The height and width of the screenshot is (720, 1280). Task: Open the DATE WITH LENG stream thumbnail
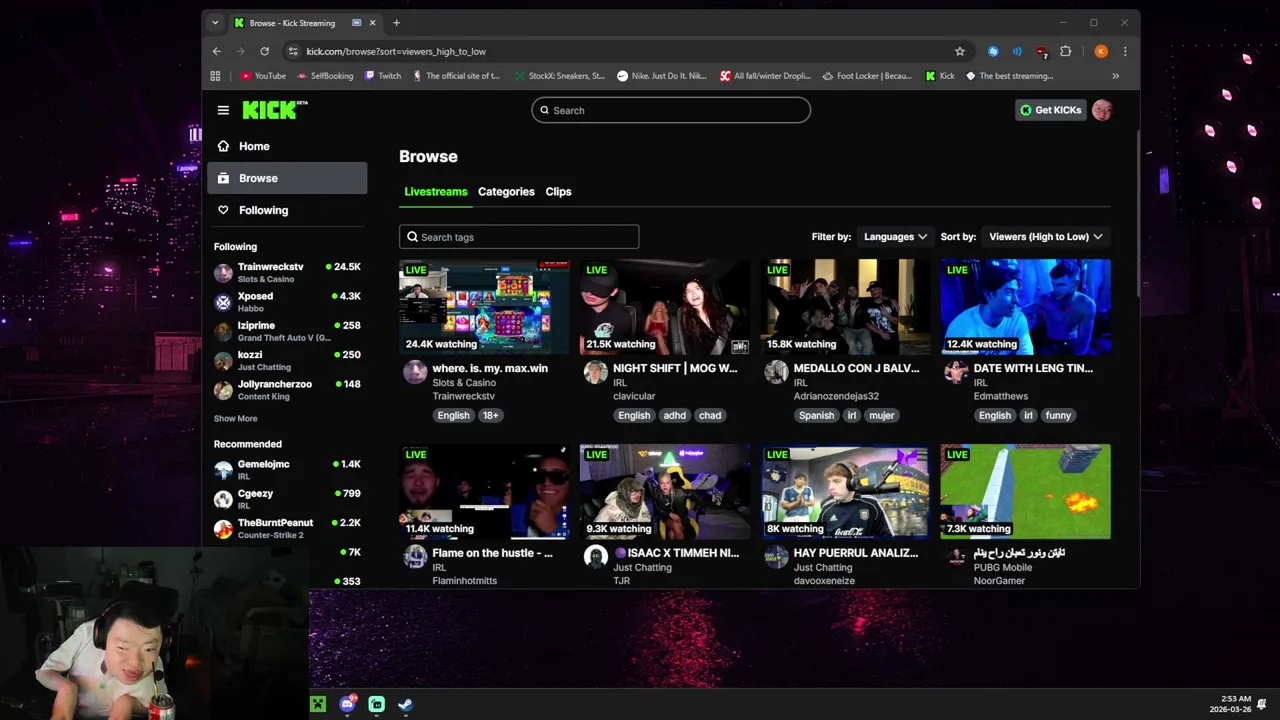[x=1025, y=307]
